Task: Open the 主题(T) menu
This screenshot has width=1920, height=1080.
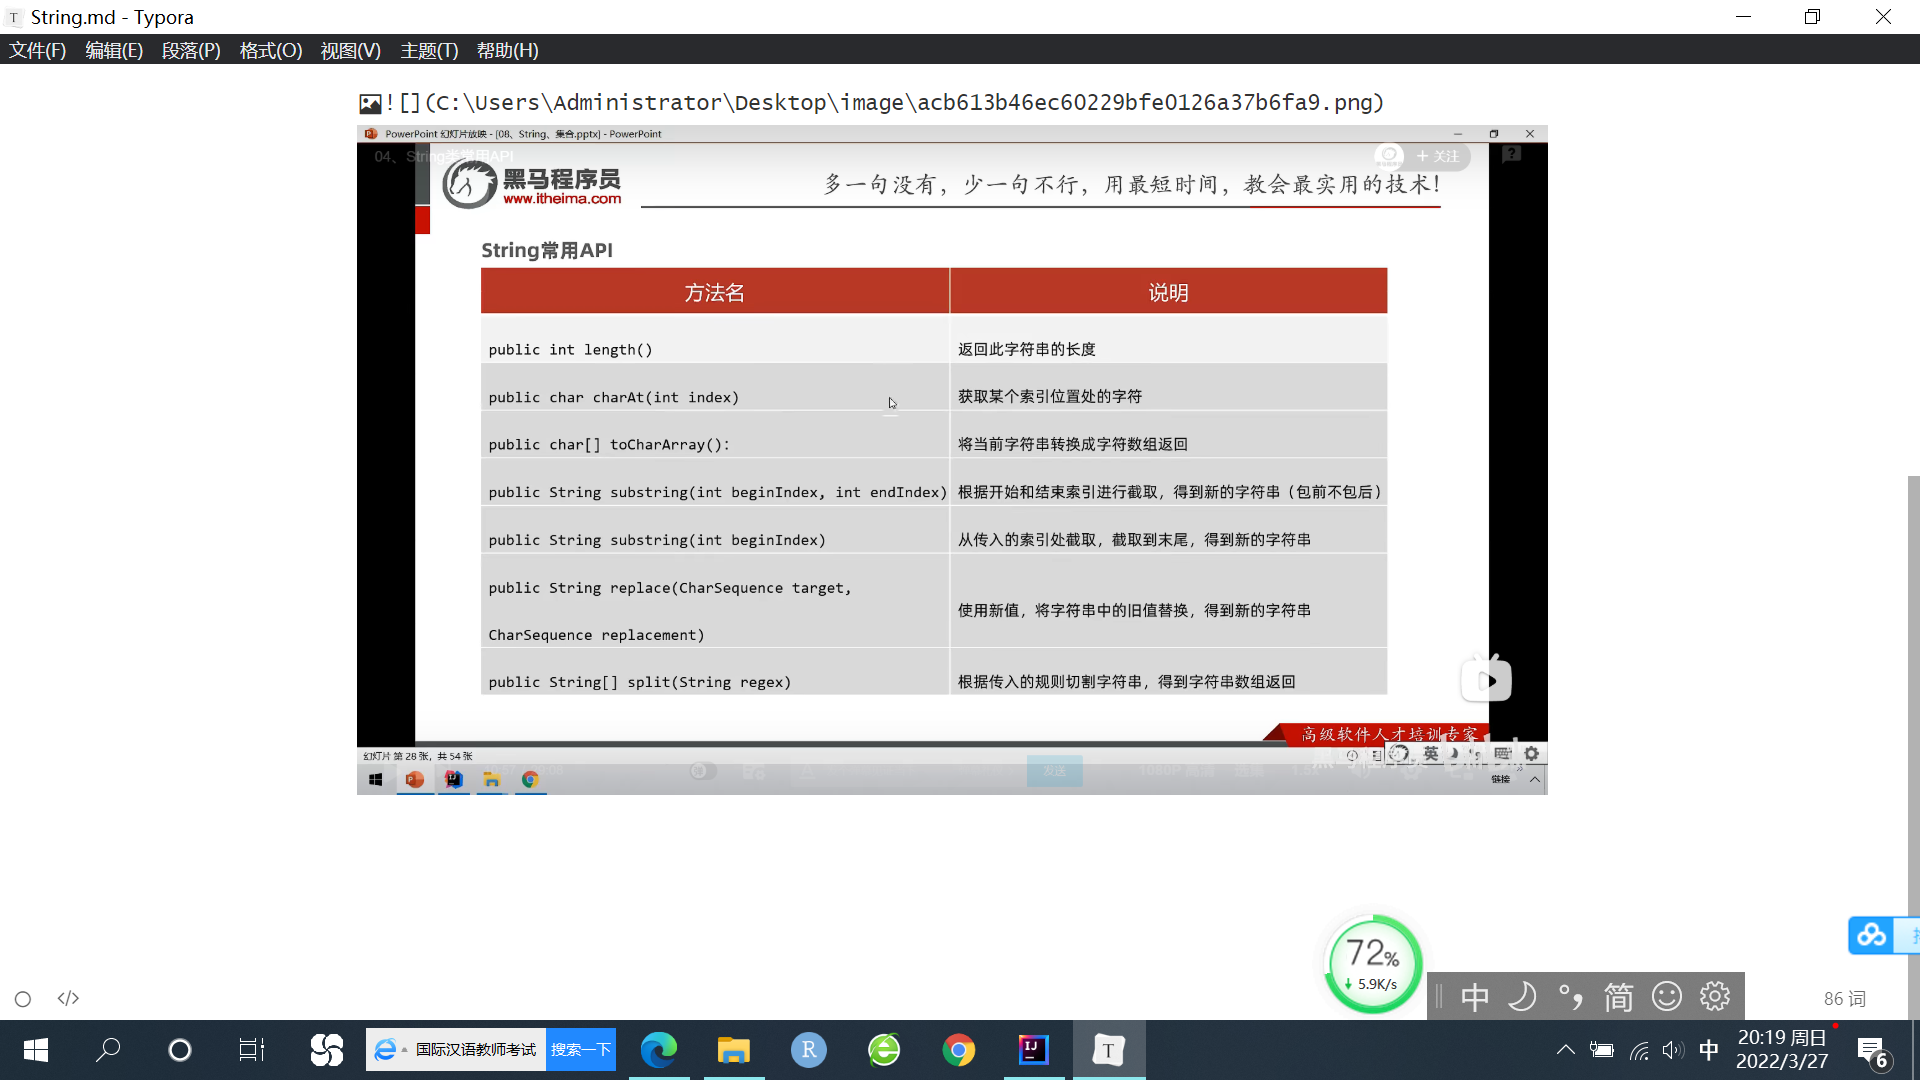Action: (429, 50)
